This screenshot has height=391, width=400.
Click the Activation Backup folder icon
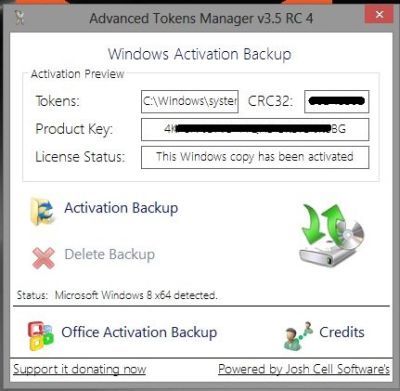42,211
